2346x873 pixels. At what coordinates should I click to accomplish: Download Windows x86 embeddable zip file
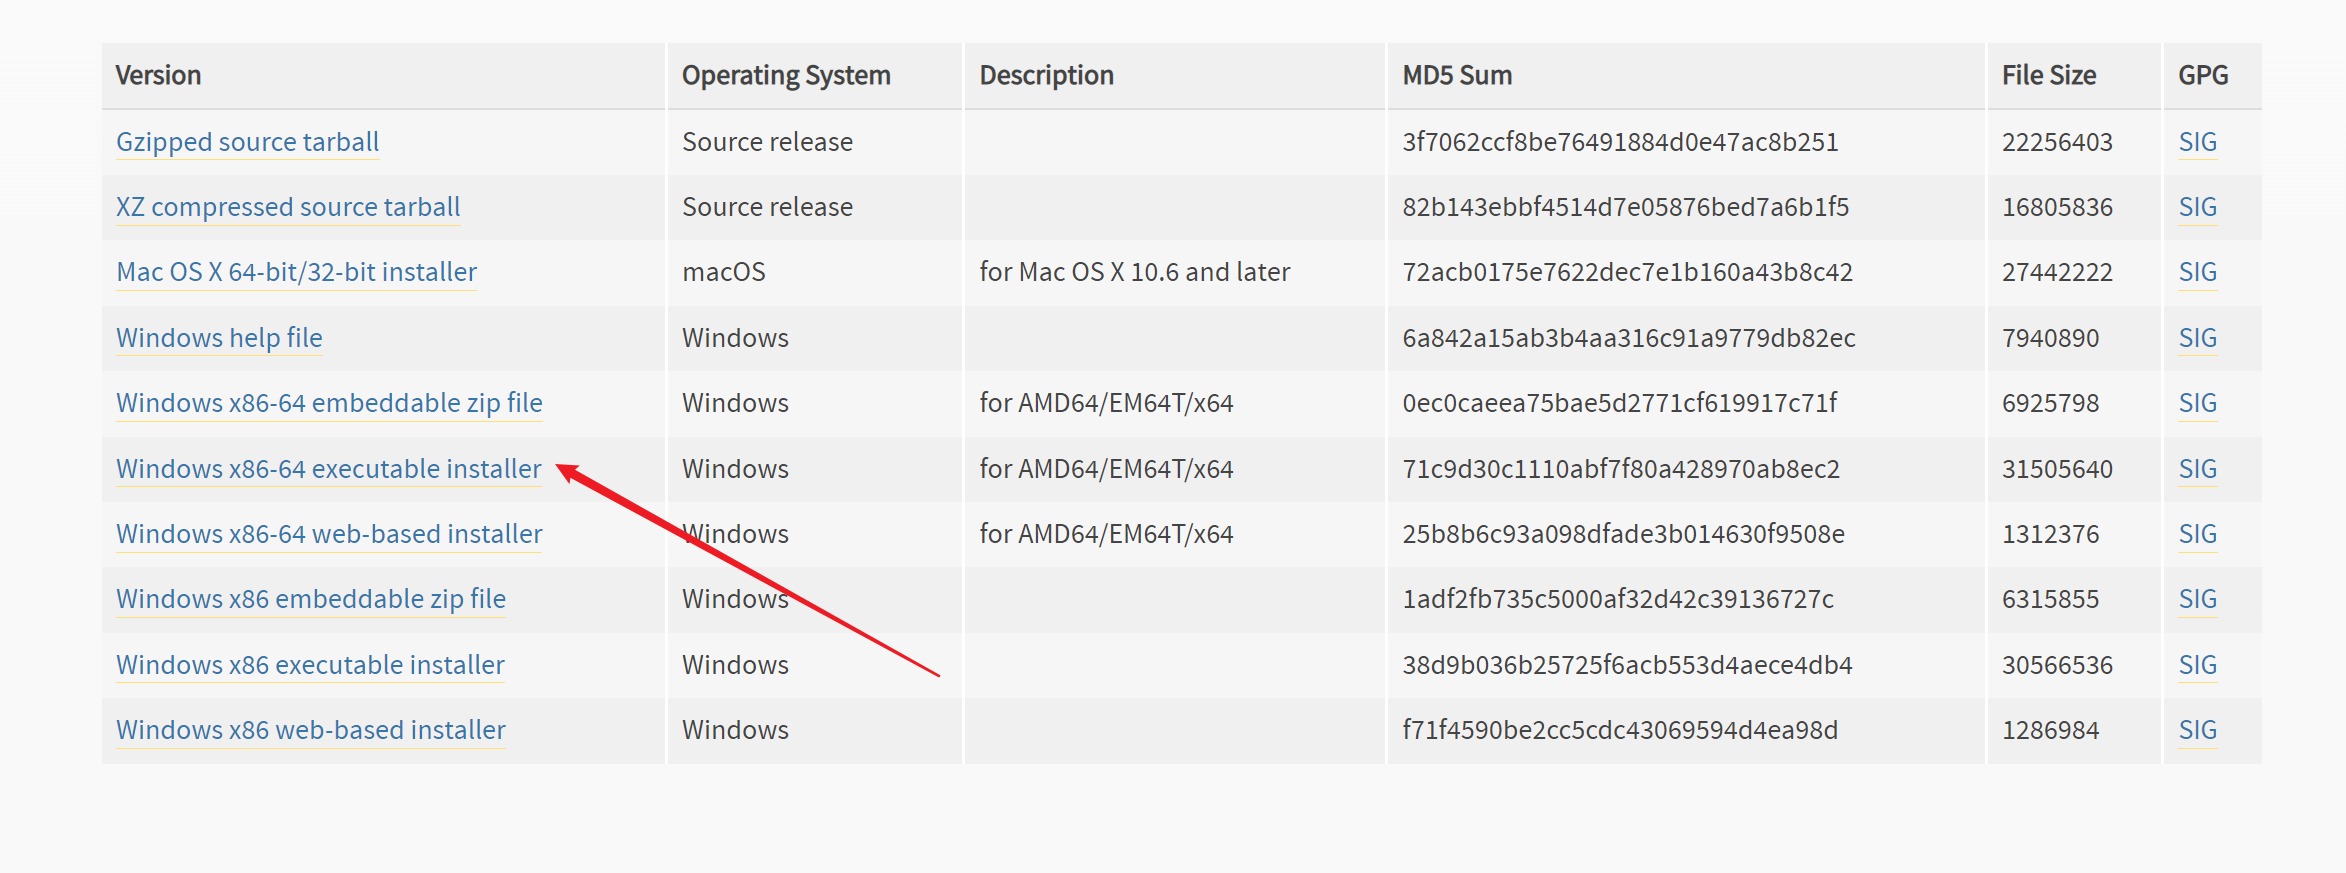click(x=311, y=599)
